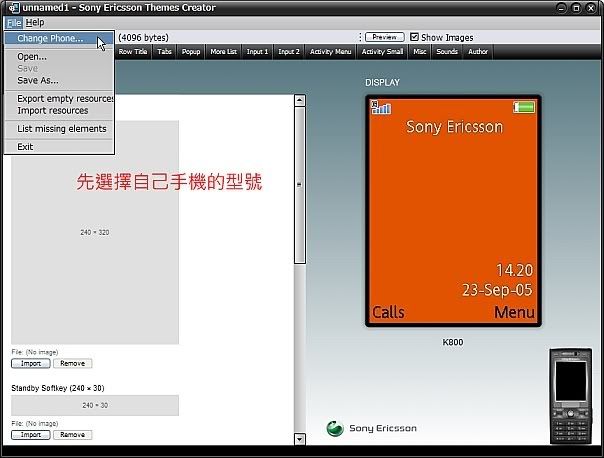Click the 240 × 320 image placeholder

coord(95,232)
